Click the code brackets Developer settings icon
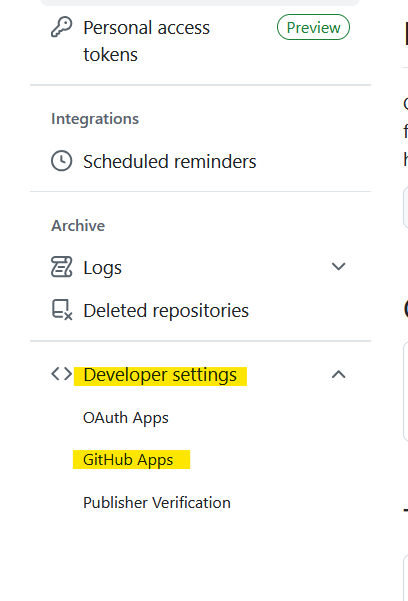Viewport: 408px width, 601px height. (61, 374)
